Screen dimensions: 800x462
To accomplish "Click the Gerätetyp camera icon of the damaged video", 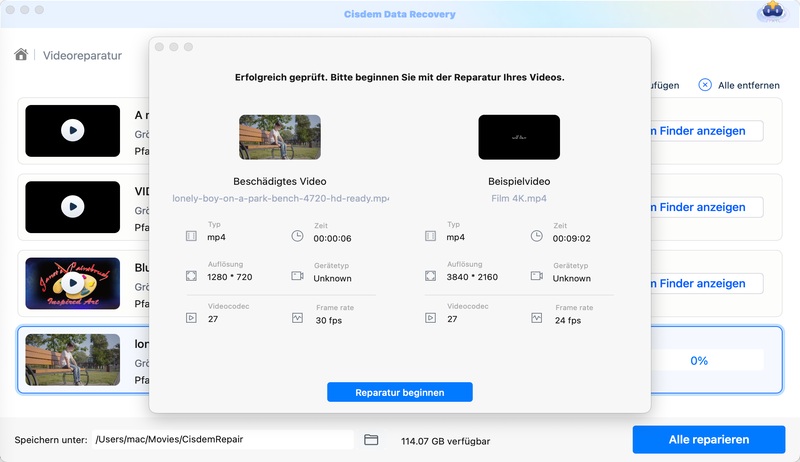I will point(297,276).
